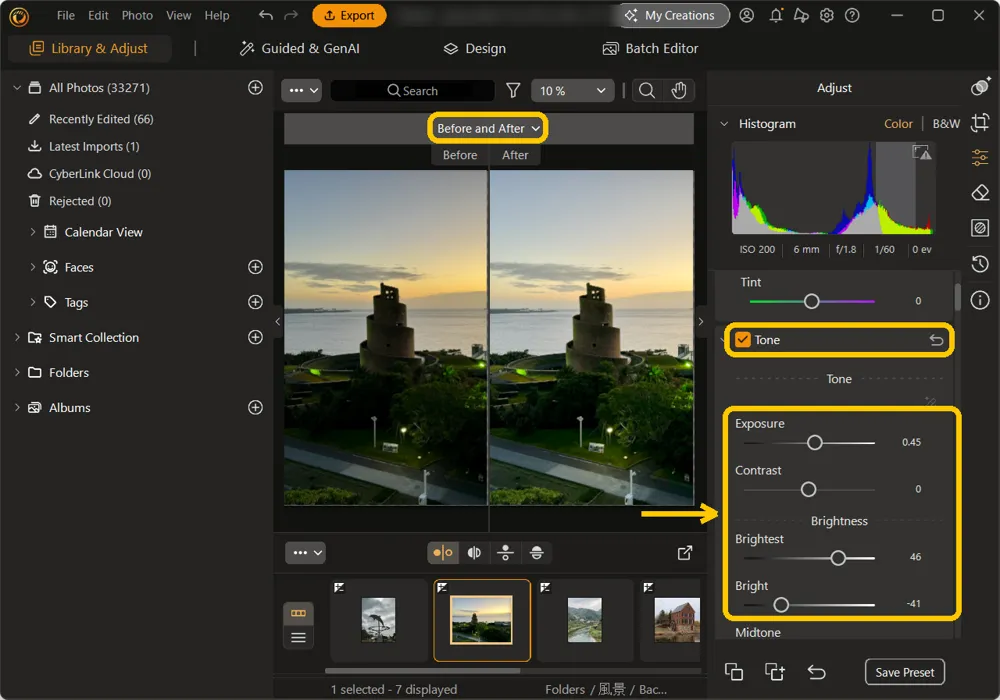Open the photo filter funnel
The height and width of the screenshot is (700, 1000).
(x=513, y=91)
